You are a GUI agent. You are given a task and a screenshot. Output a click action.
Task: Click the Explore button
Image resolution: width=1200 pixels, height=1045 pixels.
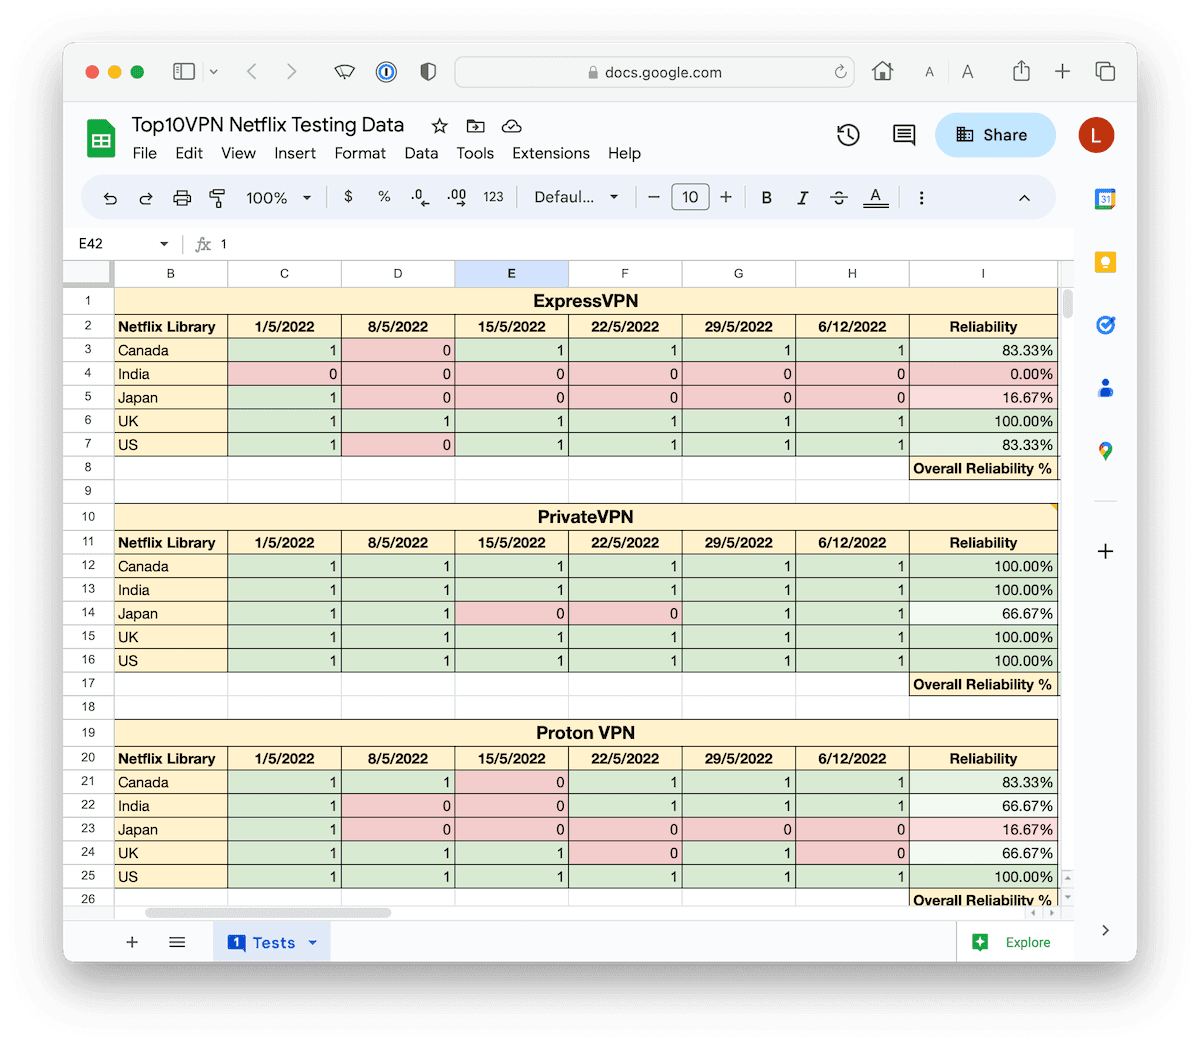pyautogui.click(x=1011, y=942)
